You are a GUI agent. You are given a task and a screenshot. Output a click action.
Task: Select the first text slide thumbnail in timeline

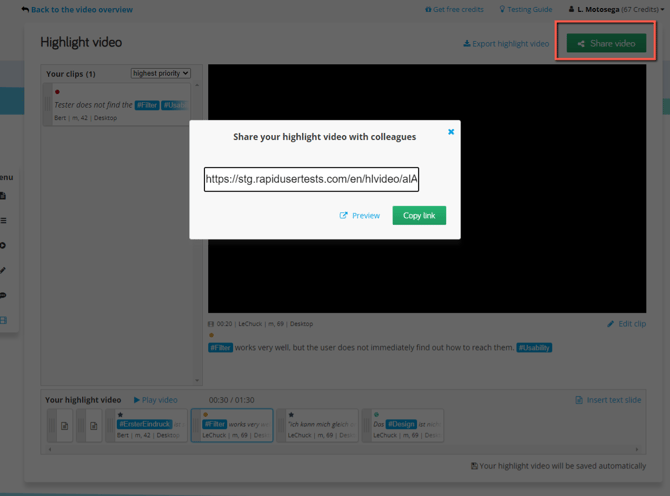coord(64,426)
